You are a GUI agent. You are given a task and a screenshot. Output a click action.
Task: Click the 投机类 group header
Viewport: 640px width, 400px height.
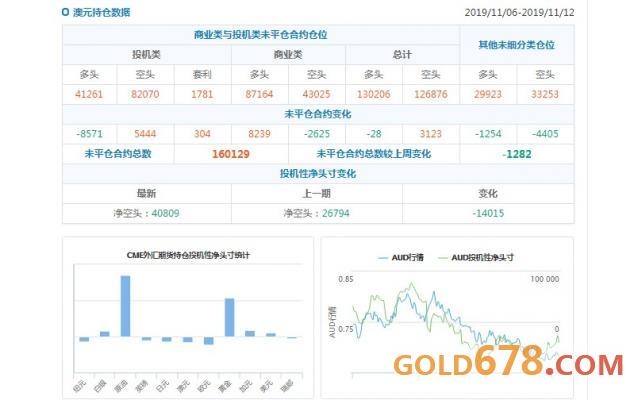[146, 55]
